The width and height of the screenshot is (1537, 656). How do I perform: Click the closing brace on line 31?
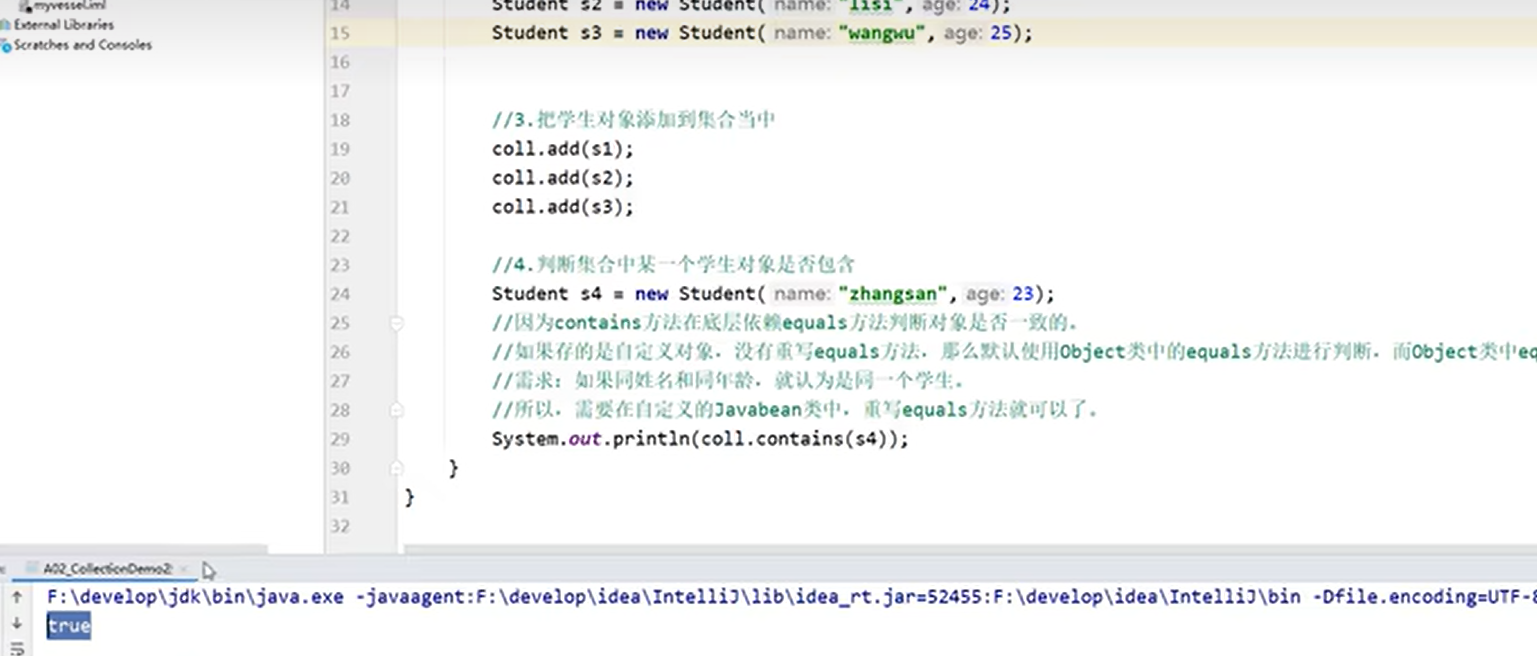coord(410,497)
